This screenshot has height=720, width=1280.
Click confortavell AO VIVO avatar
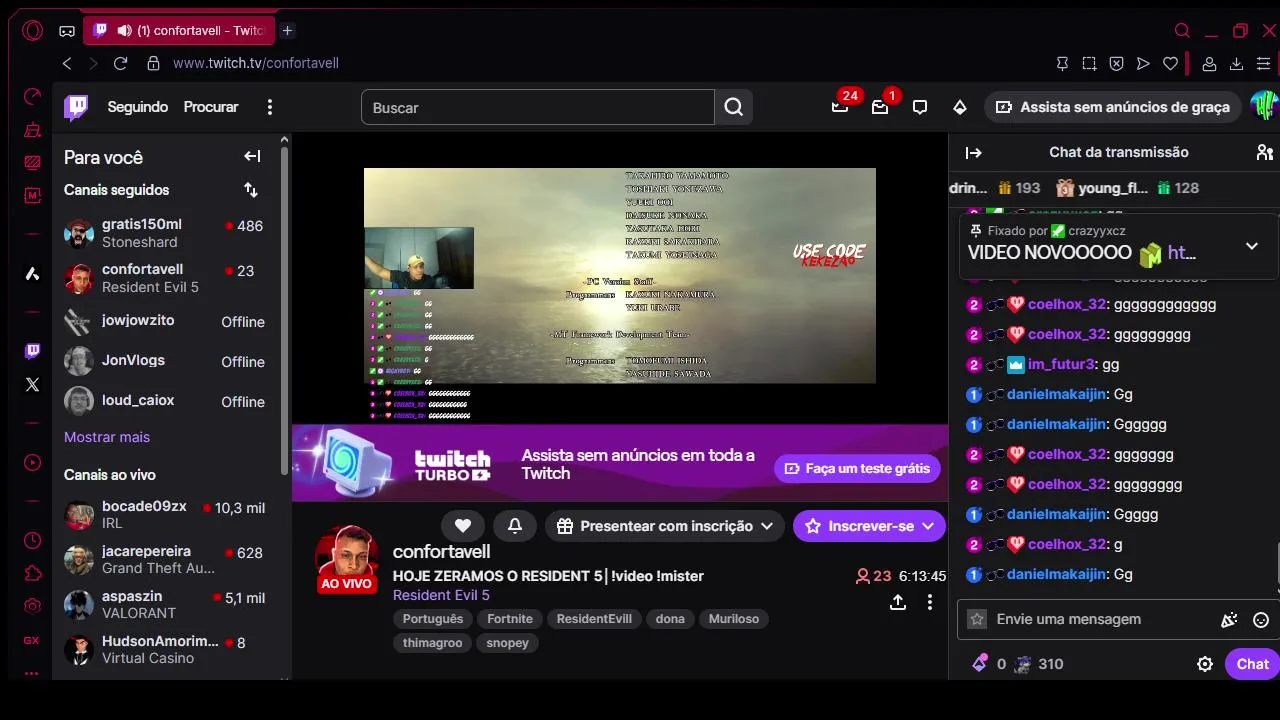346,559
